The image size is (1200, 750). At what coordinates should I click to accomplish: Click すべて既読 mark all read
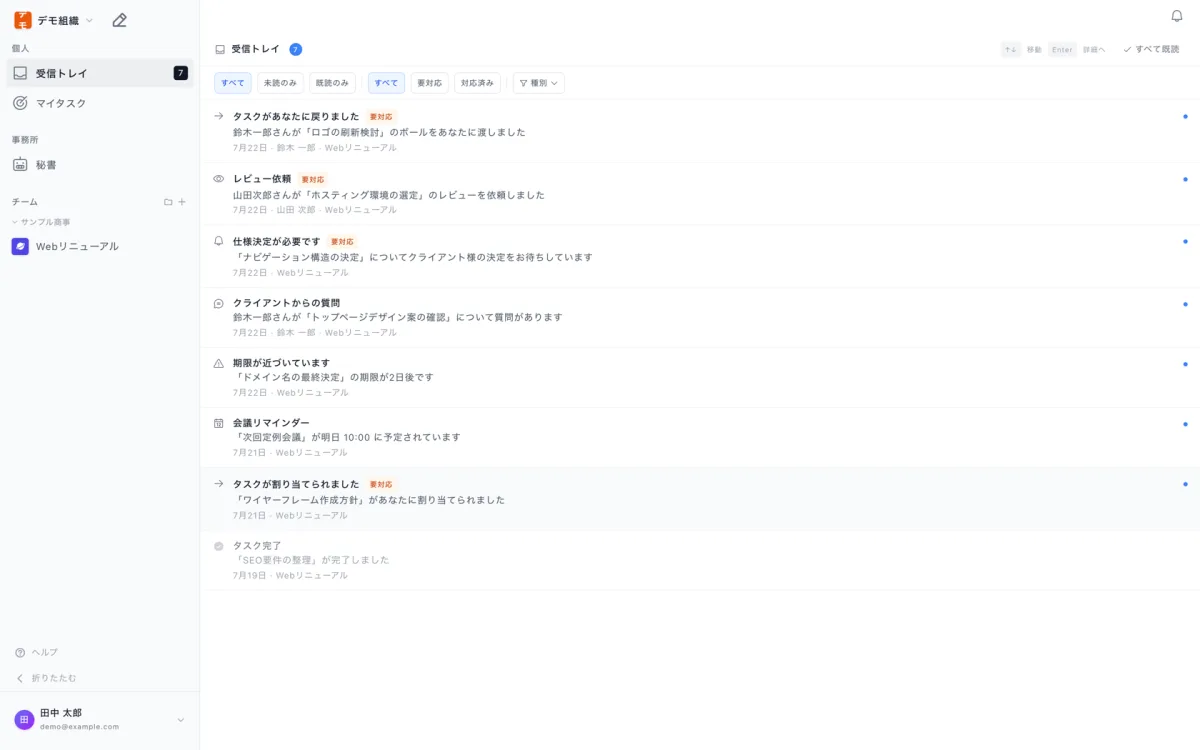coord(1151,49)
